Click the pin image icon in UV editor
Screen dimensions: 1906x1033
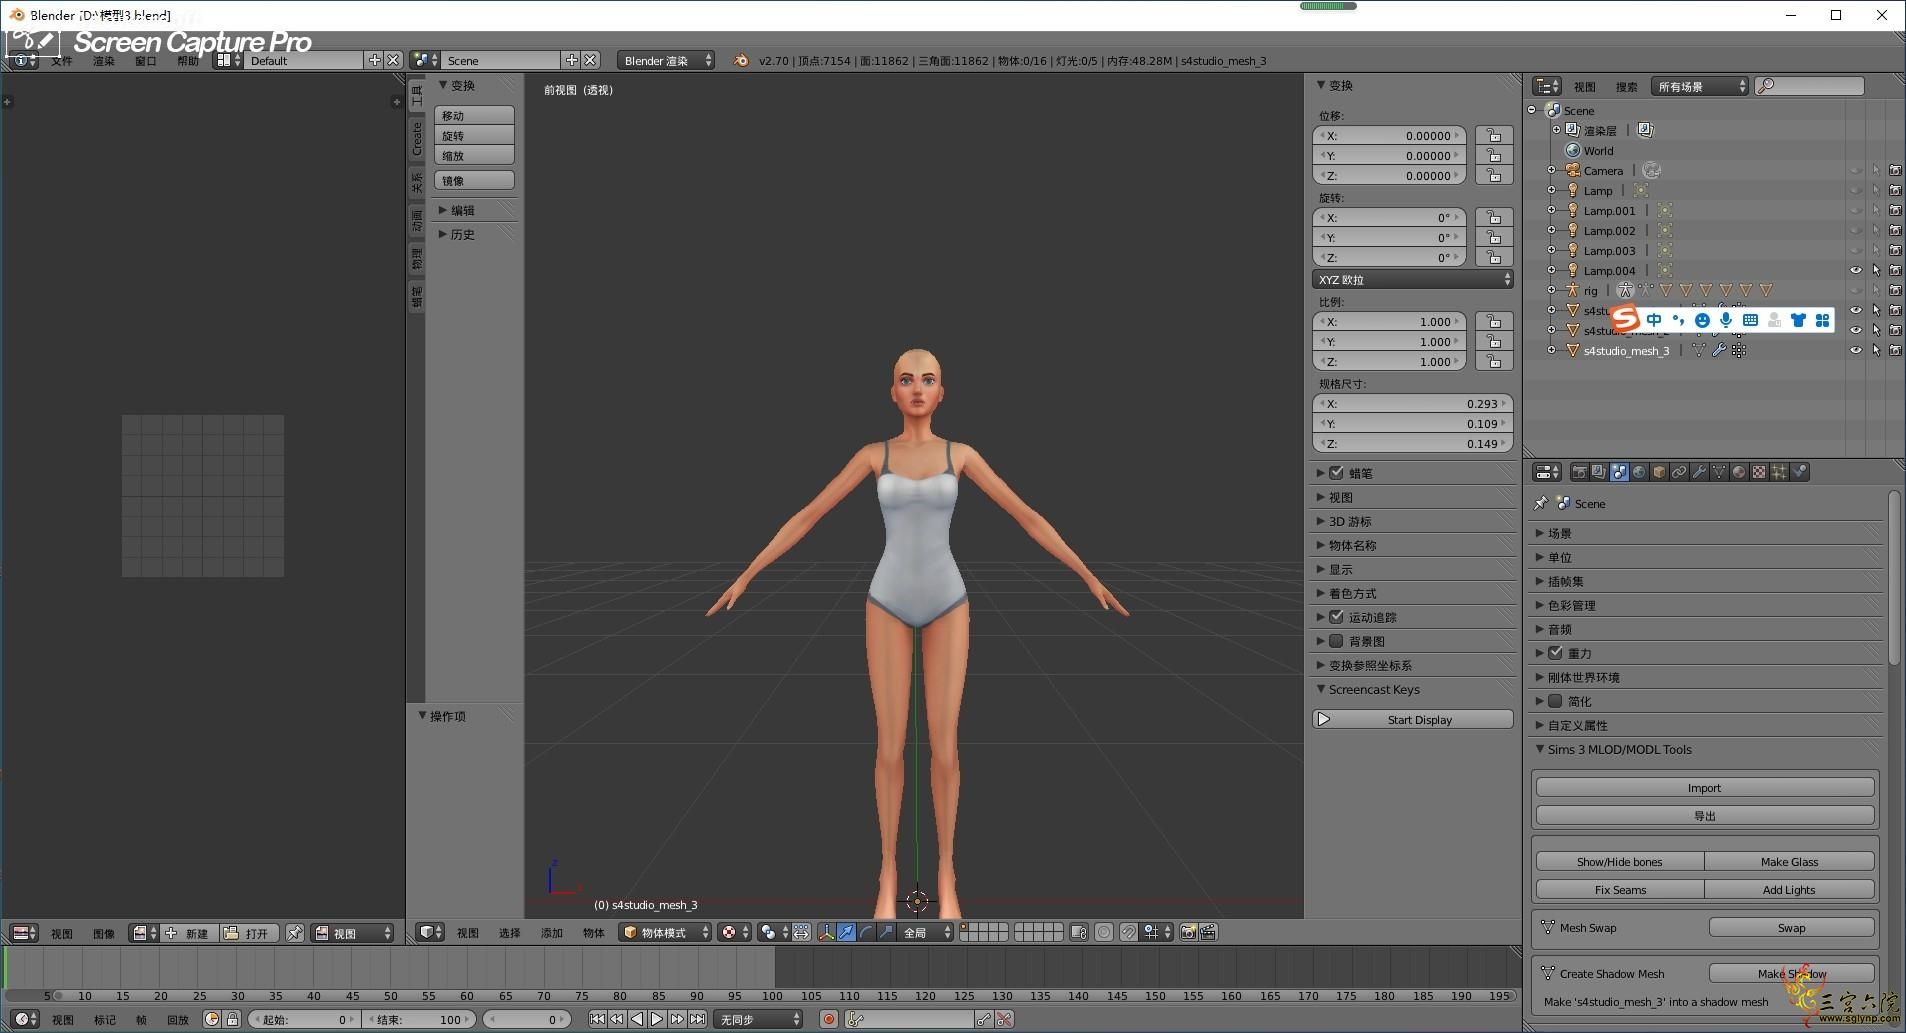(x=294, y=933)
